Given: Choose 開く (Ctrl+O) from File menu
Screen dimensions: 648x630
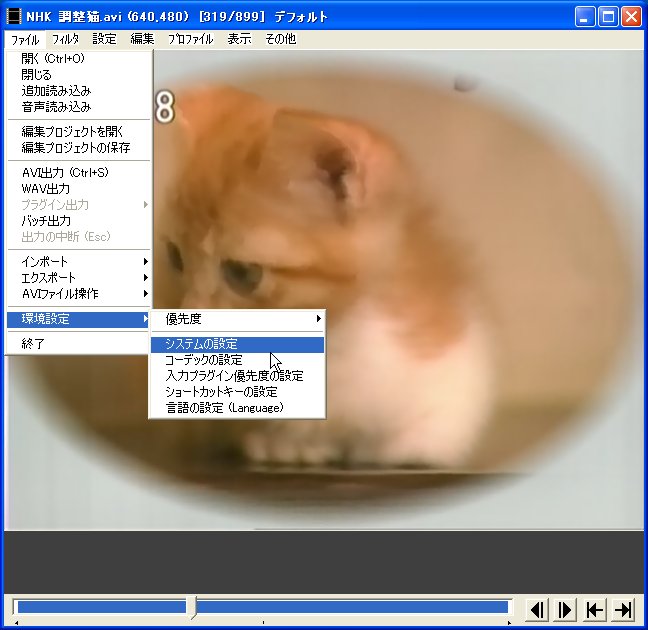Looking at the screenshot, I should coord(79,59).
